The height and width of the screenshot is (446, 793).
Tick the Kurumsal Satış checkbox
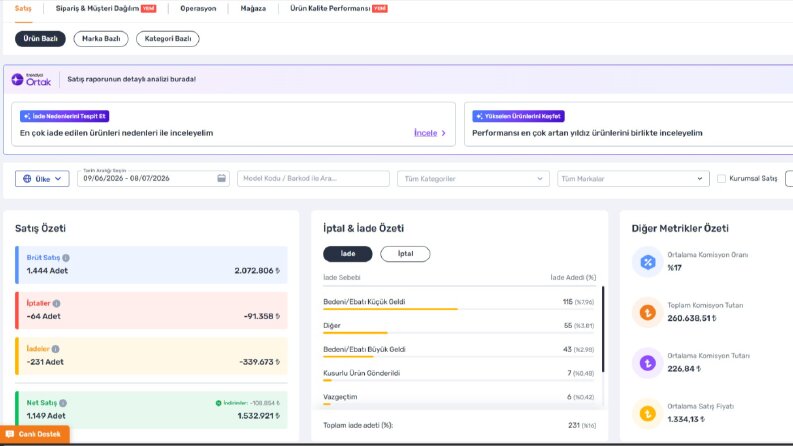coord(722,179)
